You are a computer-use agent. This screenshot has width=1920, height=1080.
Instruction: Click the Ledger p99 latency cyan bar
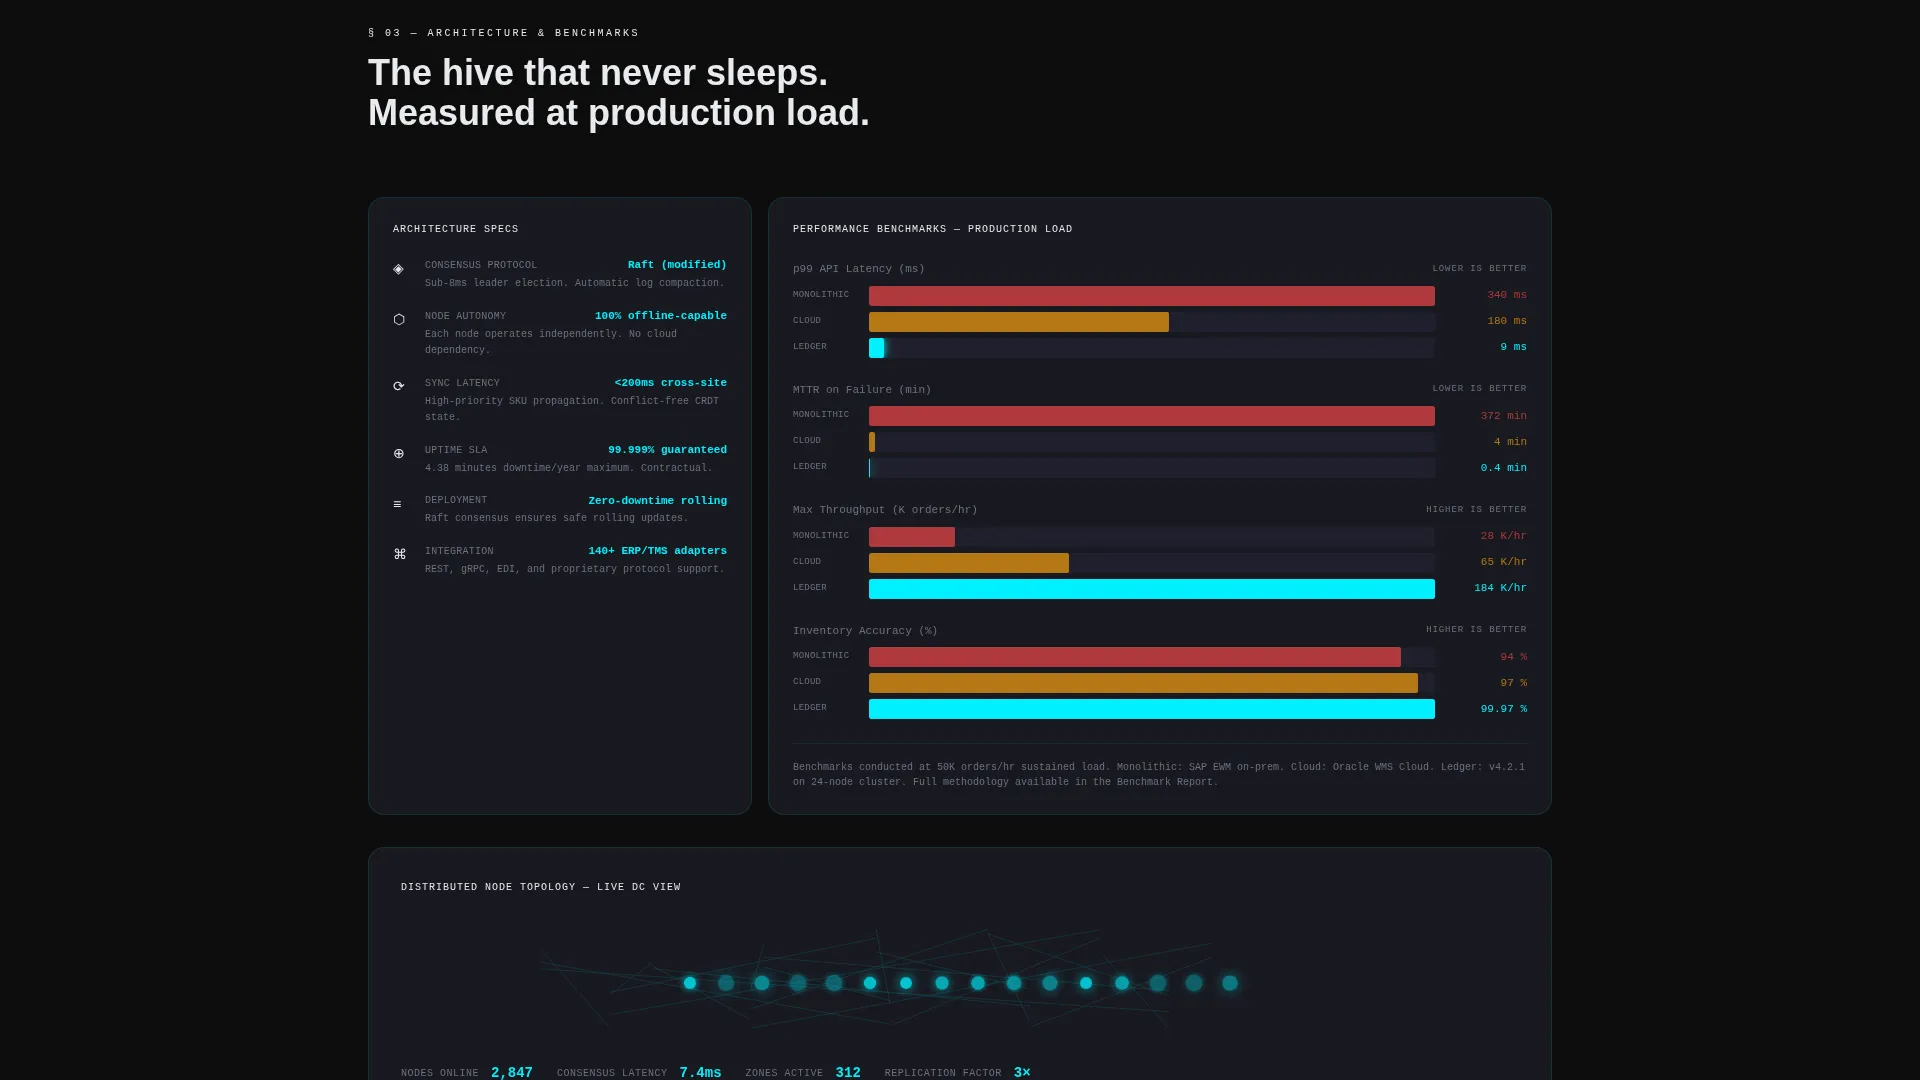tap(877, 348)
